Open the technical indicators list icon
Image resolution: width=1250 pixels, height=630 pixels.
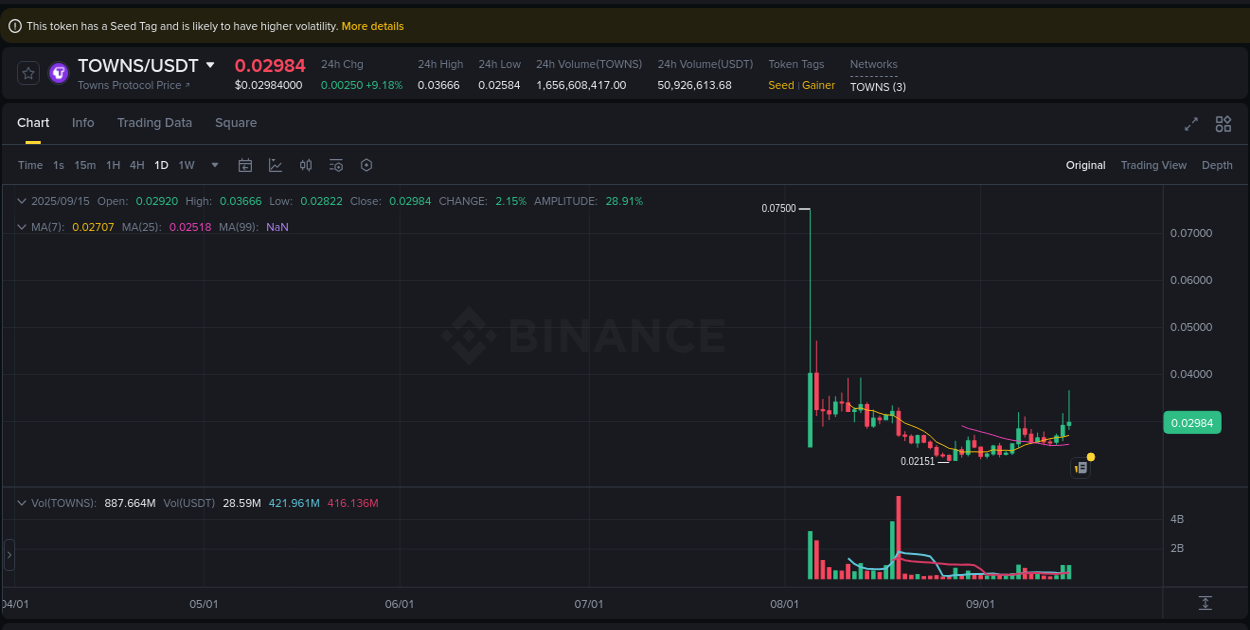[x=336, y=166]
